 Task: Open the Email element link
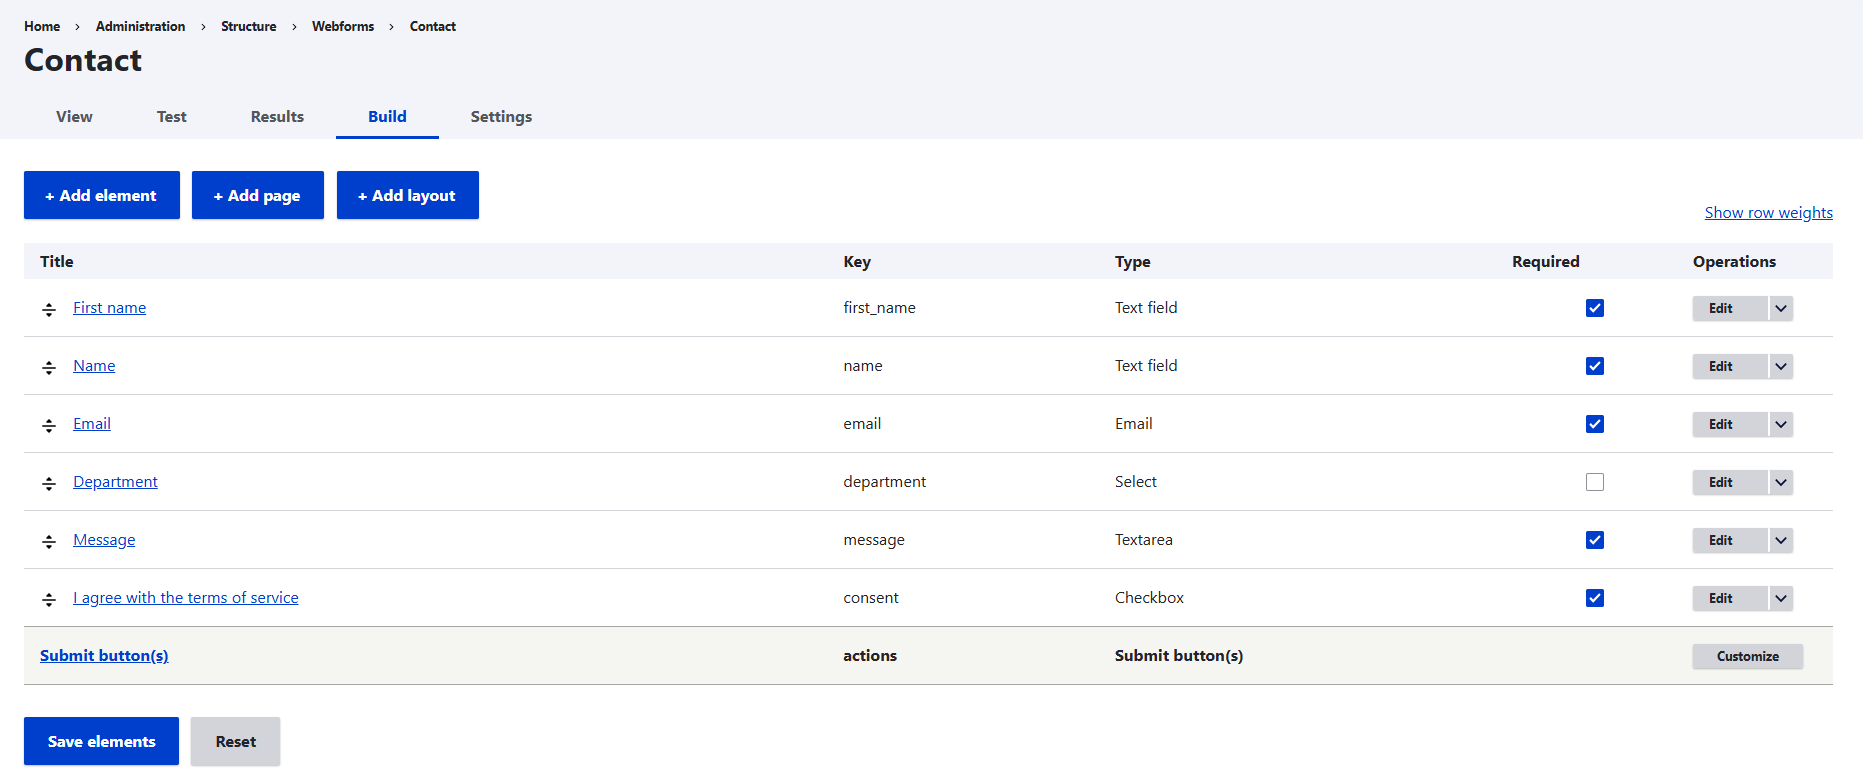pyautogui.click(x=92, y=424)
